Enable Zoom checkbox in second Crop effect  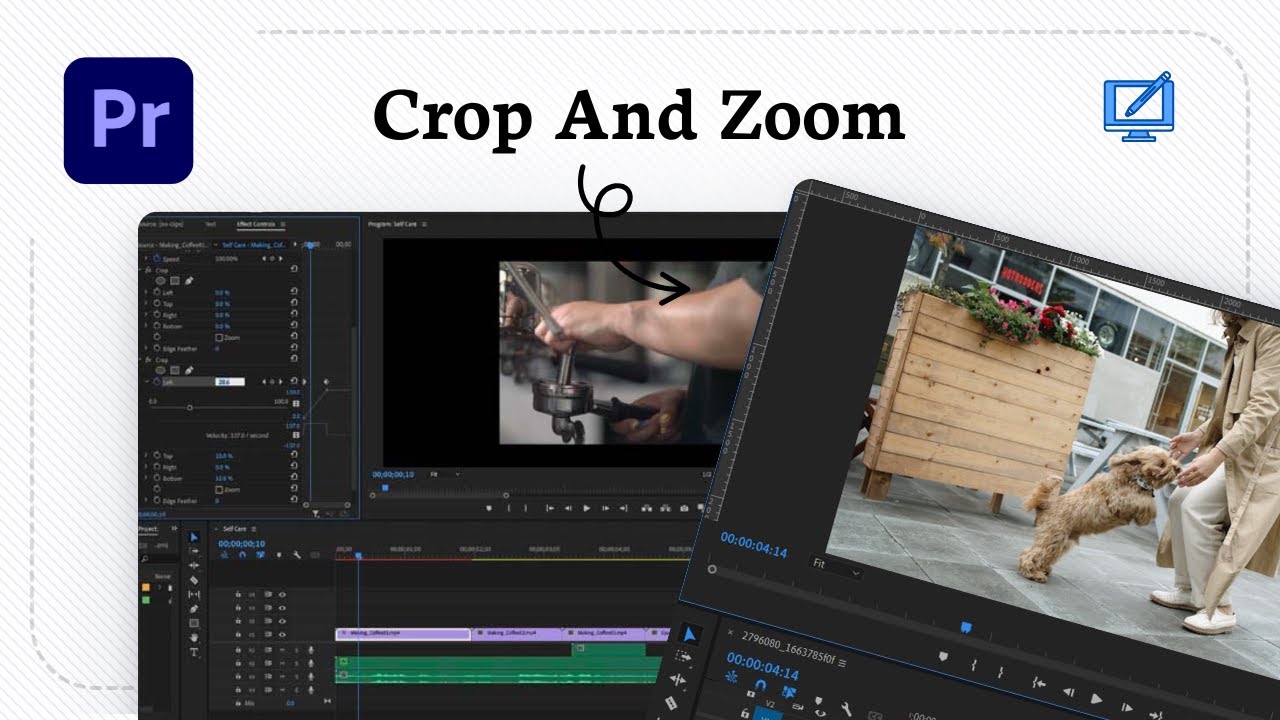click(x=219, y=490)
